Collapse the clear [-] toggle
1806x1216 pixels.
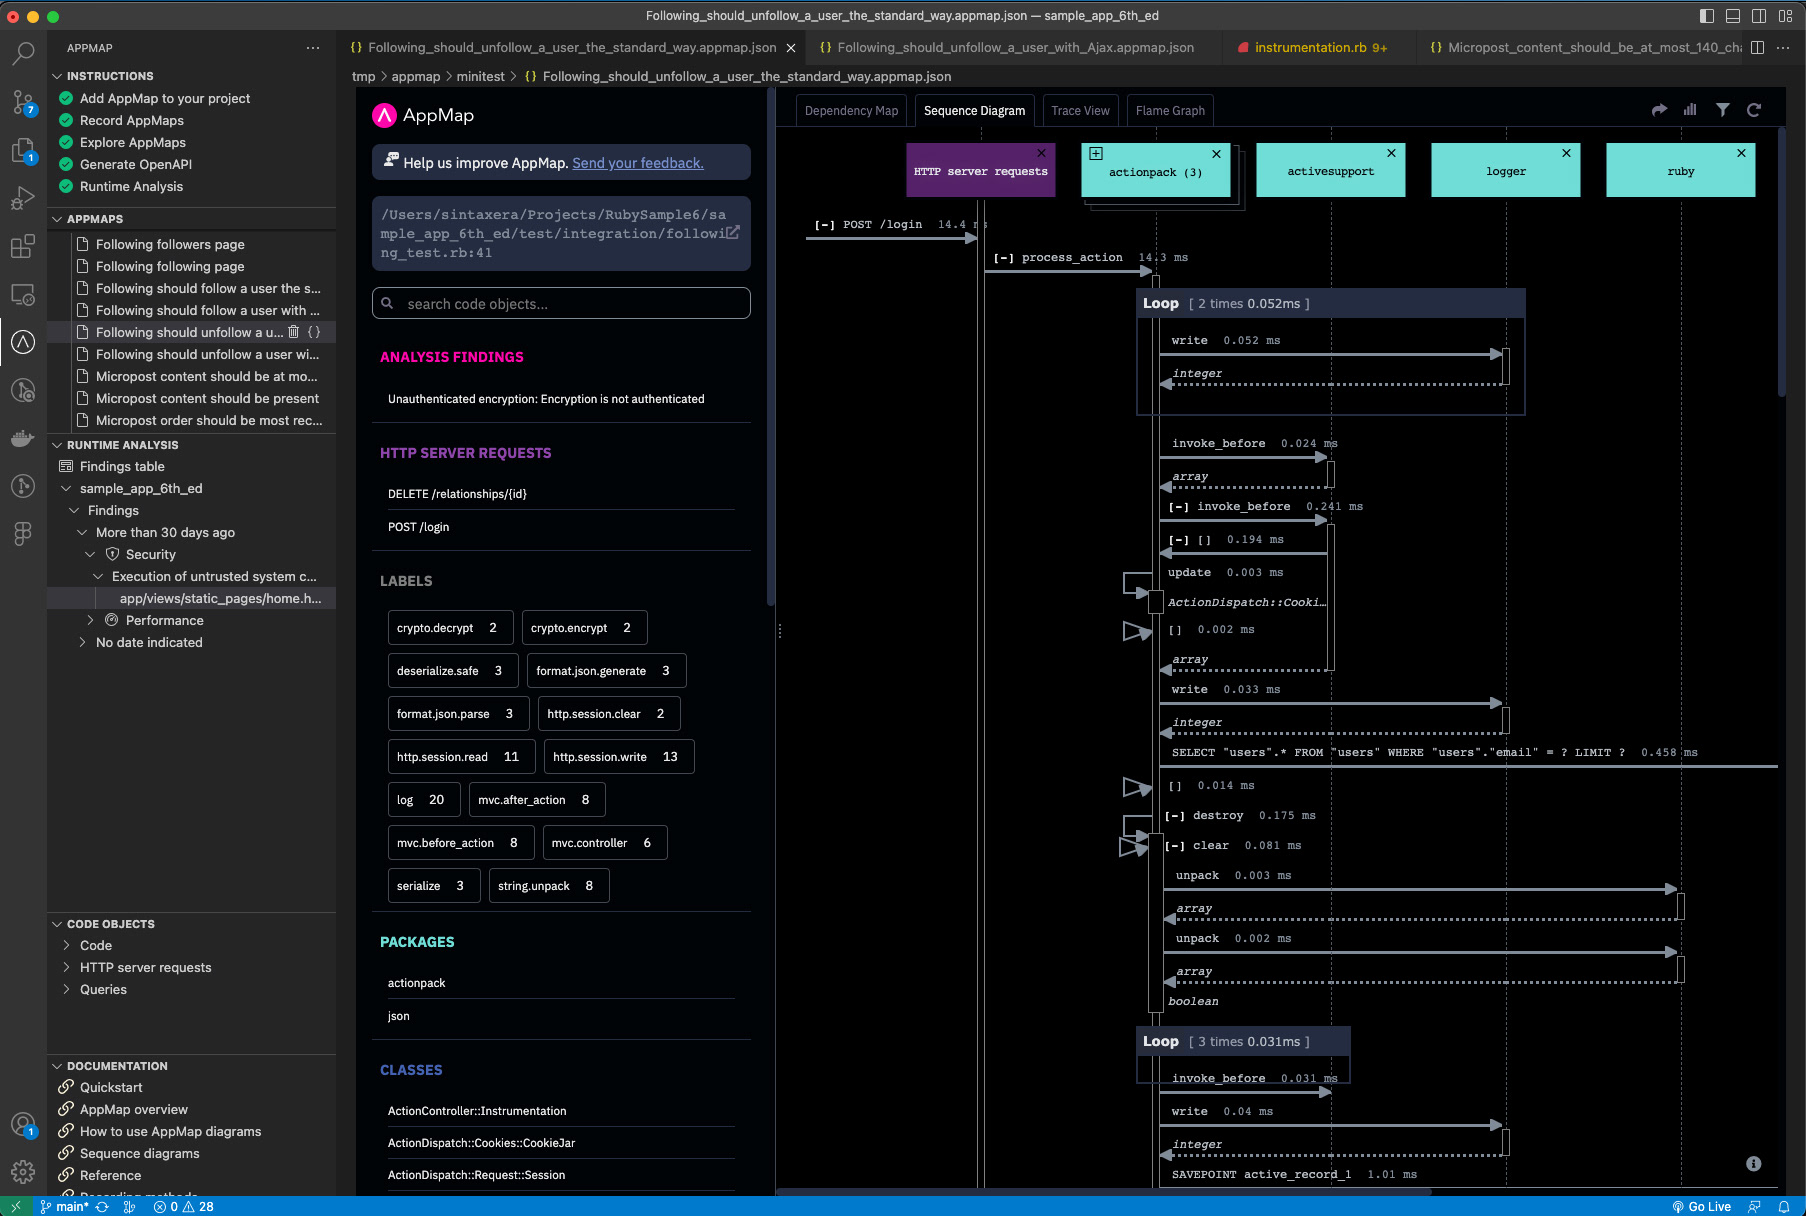(x=1174, y=846)
